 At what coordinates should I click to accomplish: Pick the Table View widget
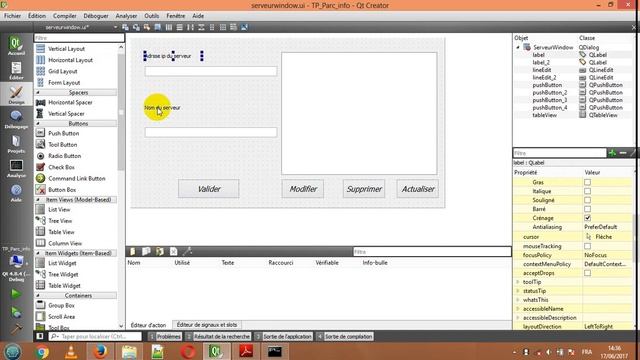pos(61,232)
